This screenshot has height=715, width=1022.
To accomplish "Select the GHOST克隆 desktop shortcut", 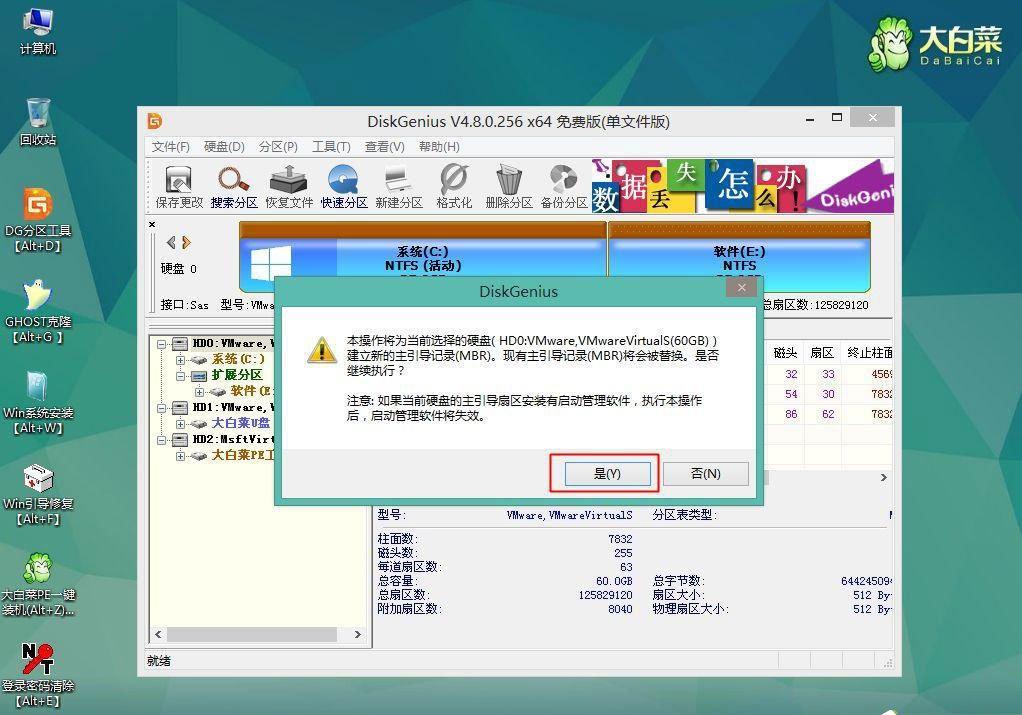I will pyautogui.click(x=38, y=312).
